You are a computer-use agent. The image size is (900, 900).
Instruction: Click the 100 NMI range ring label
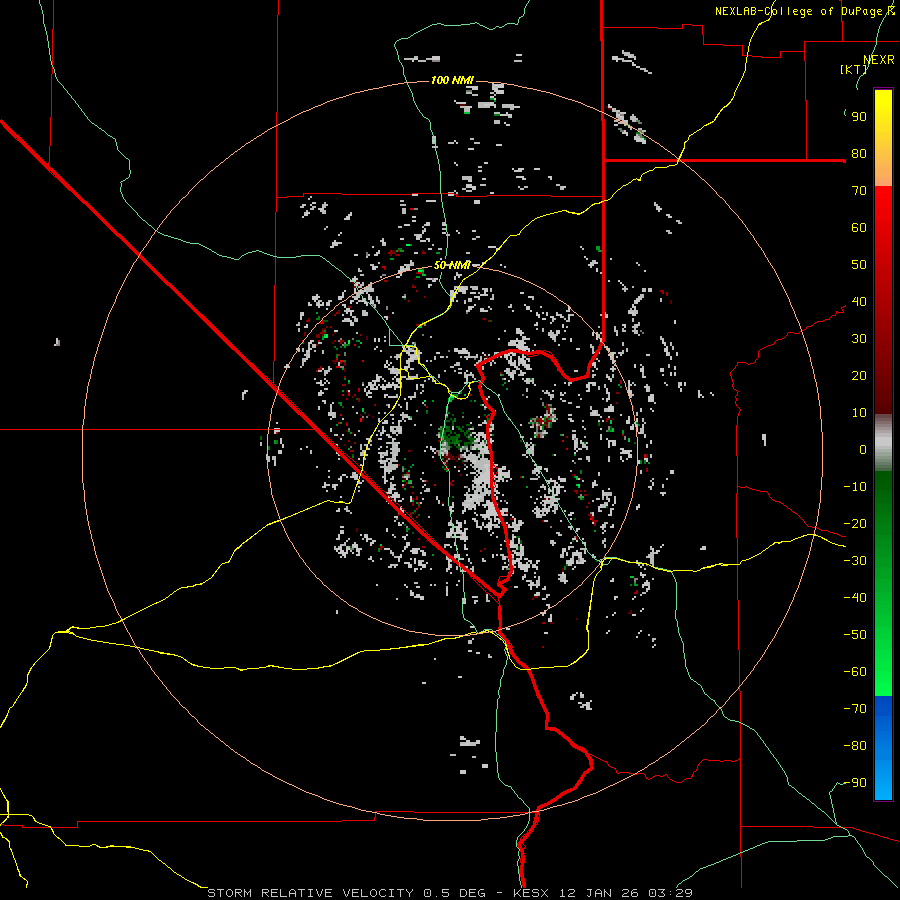coord(452,80)
